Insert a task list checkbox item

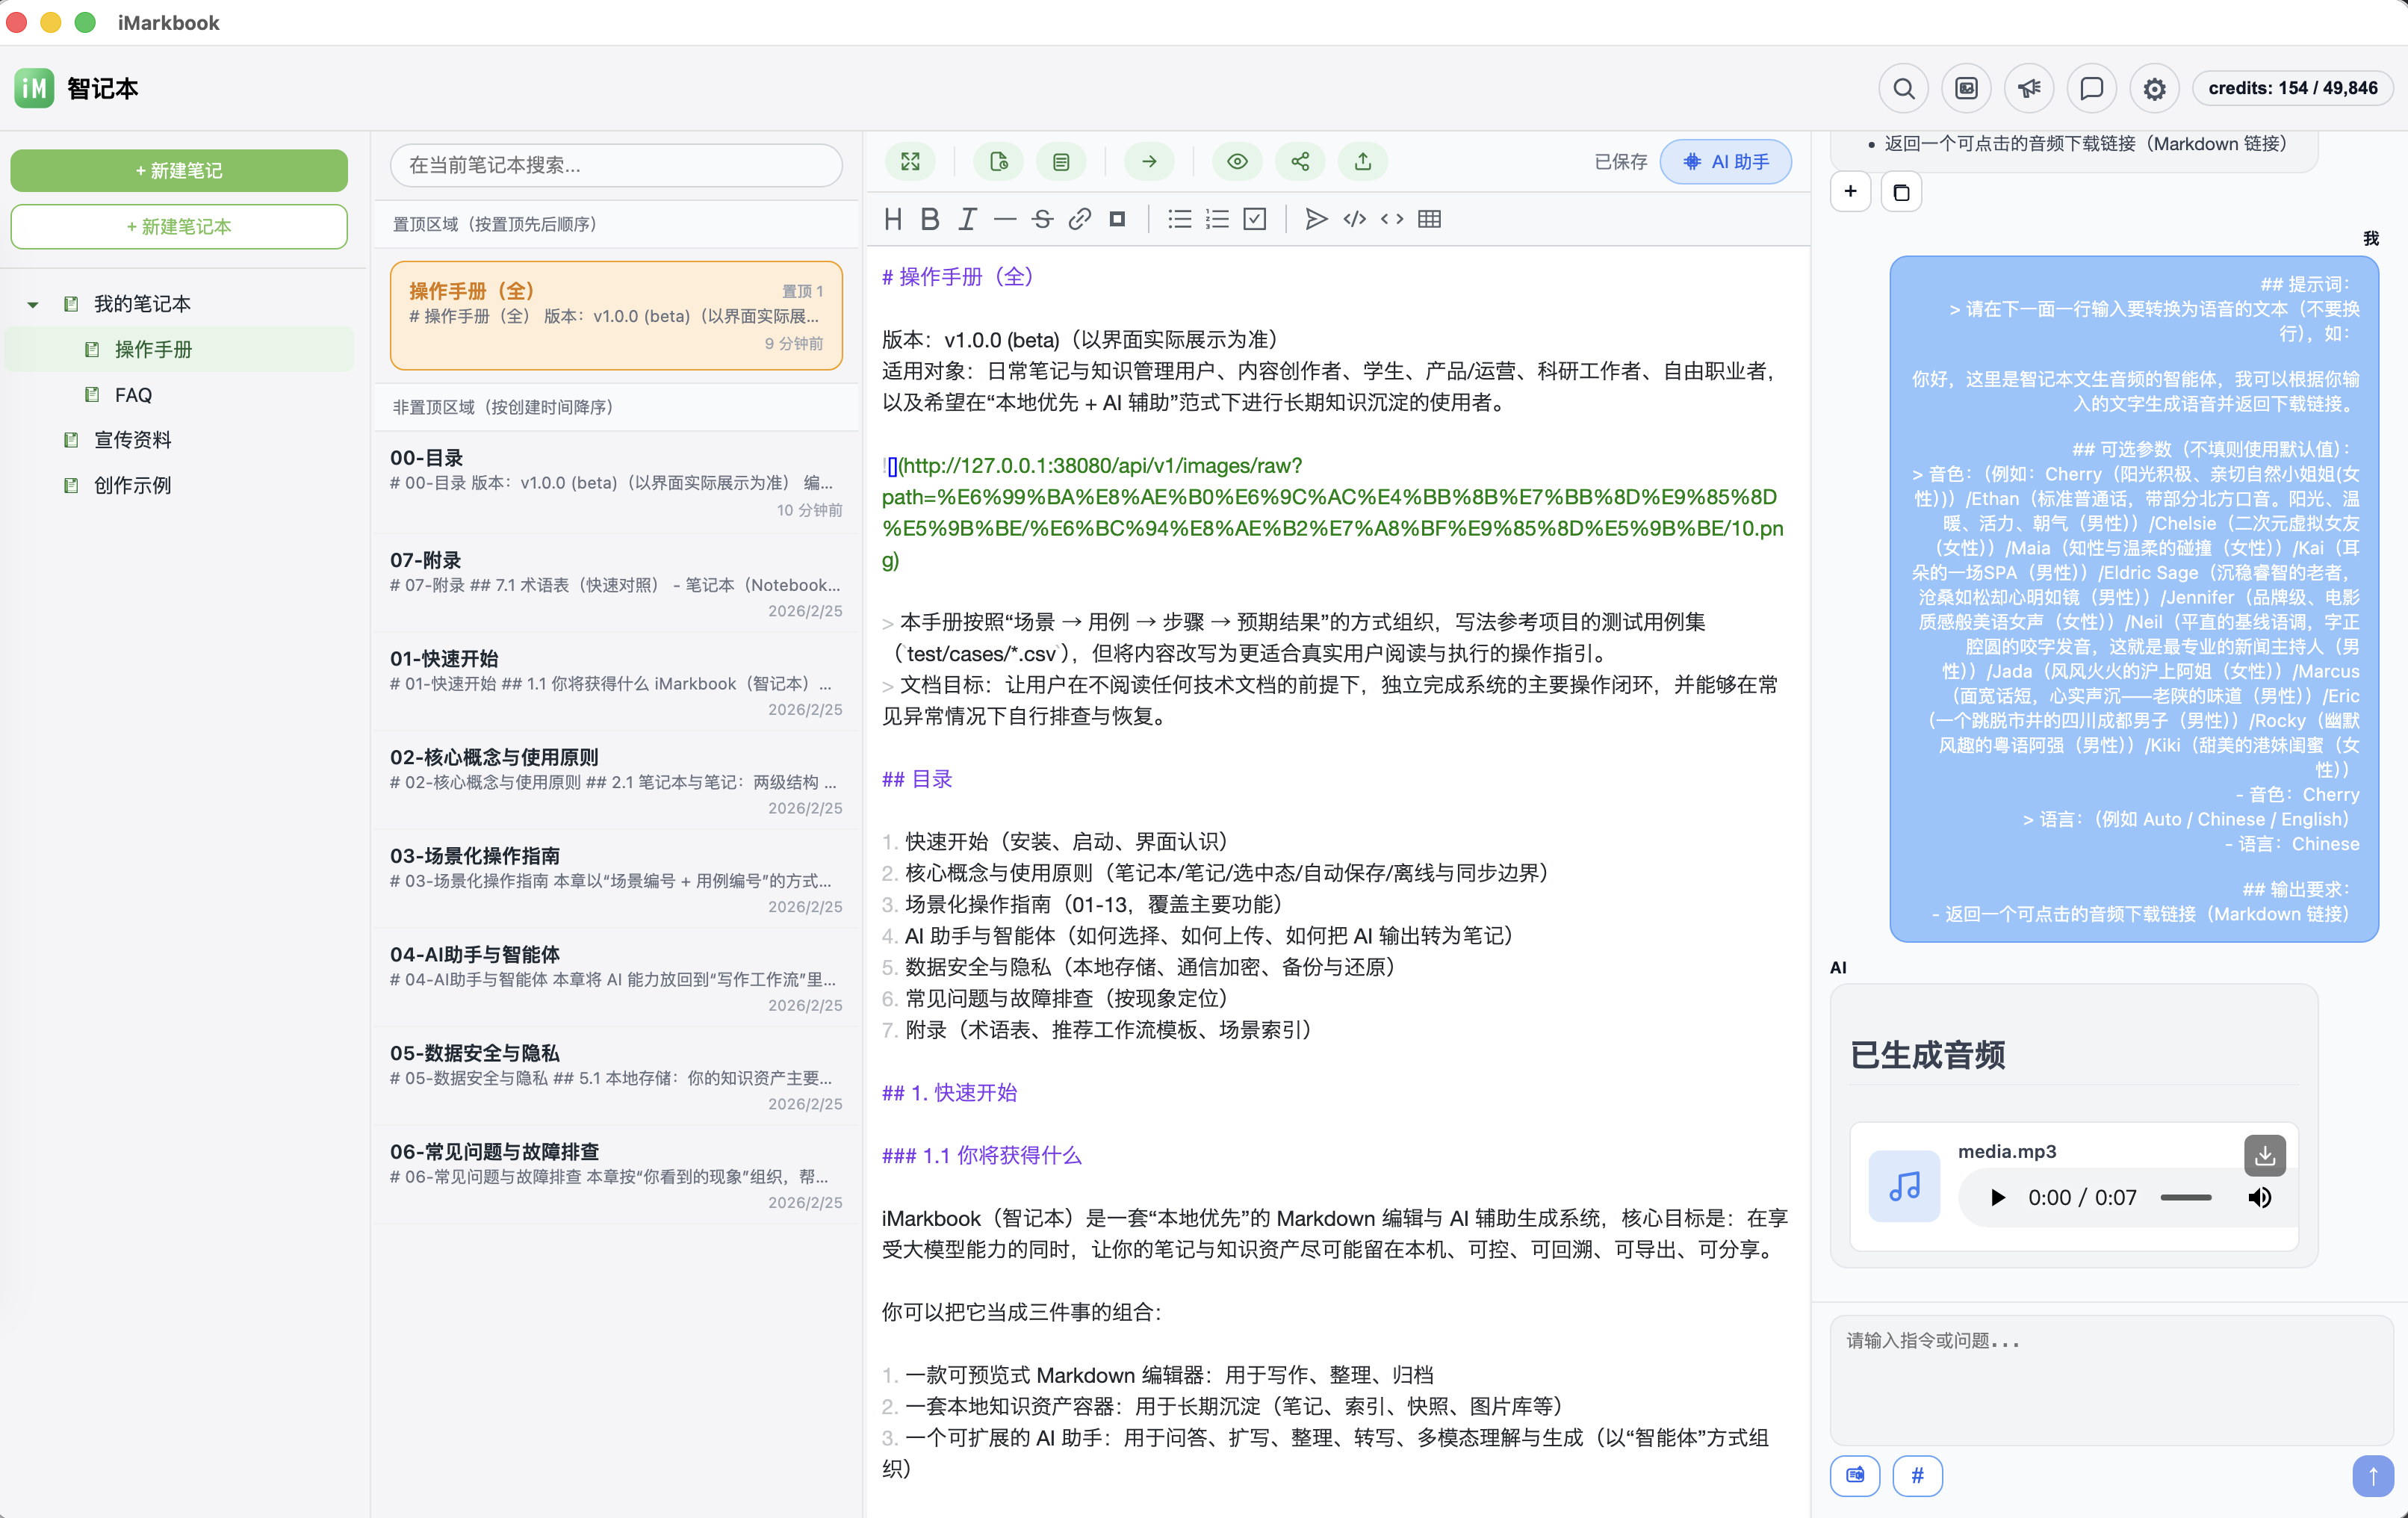[x=1255, y=219]
